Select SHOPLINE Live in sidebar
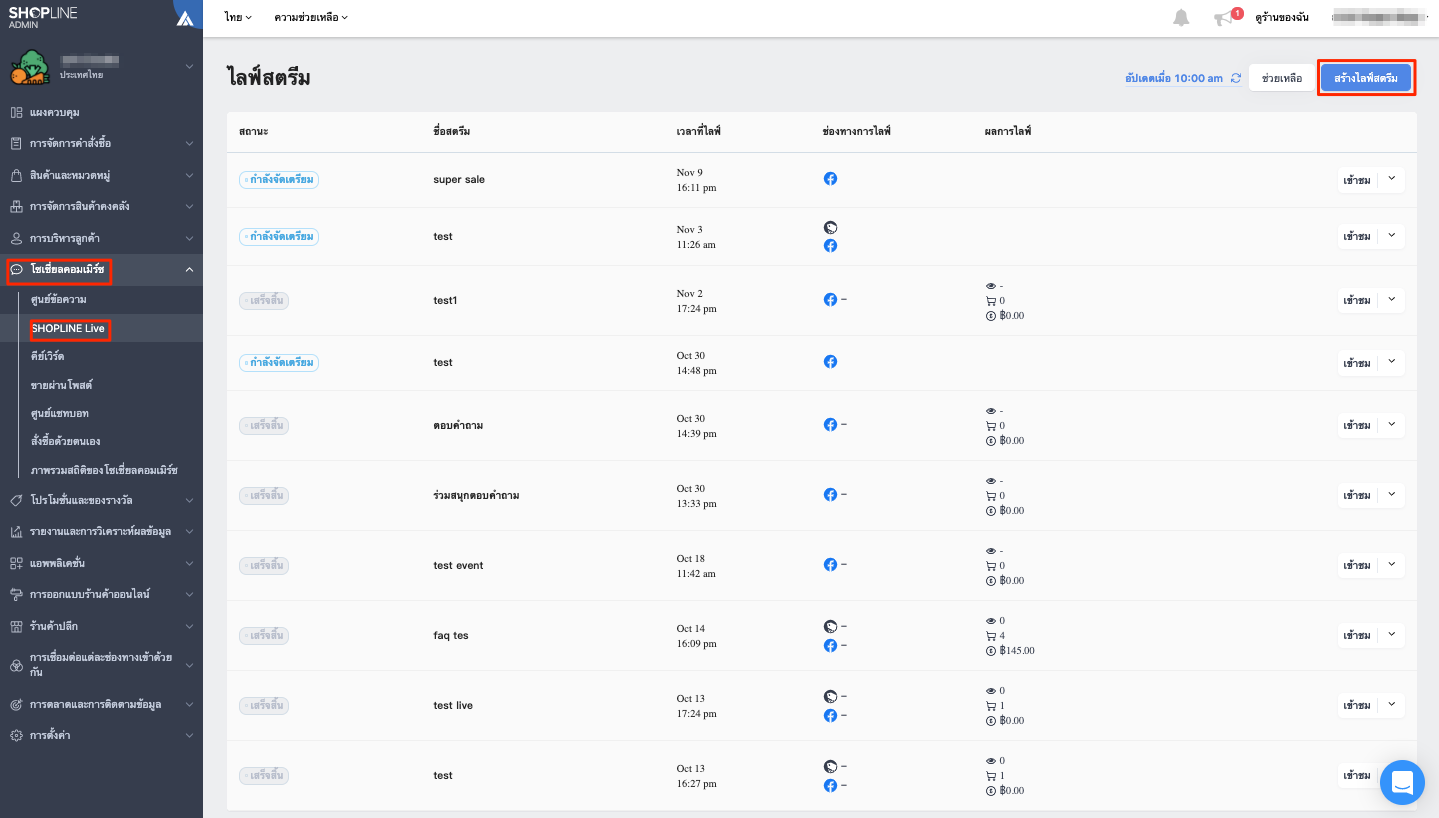The image size is (1439, 818). pos(68,328)
